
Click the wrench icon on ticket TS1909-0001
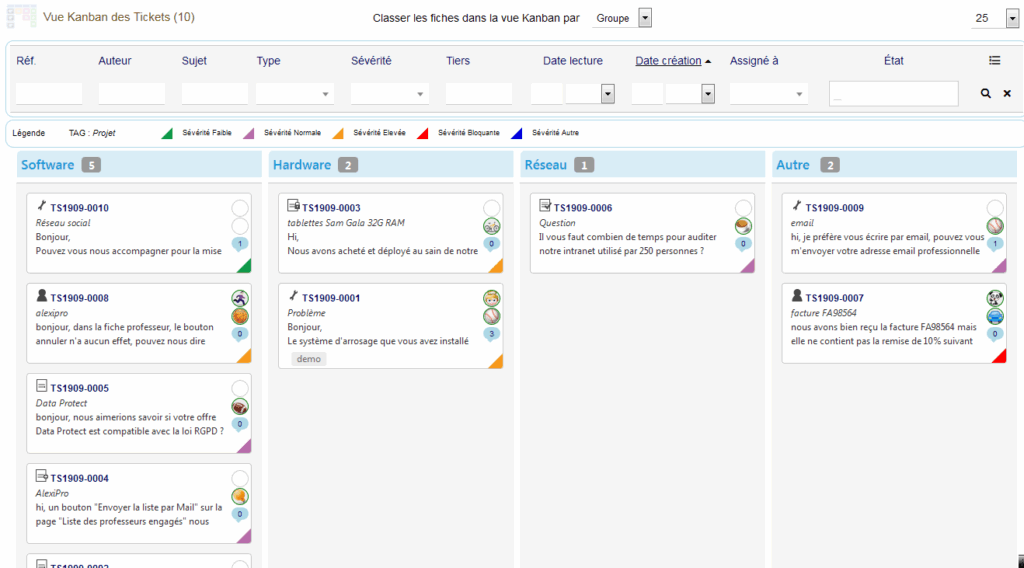point(293,296)
